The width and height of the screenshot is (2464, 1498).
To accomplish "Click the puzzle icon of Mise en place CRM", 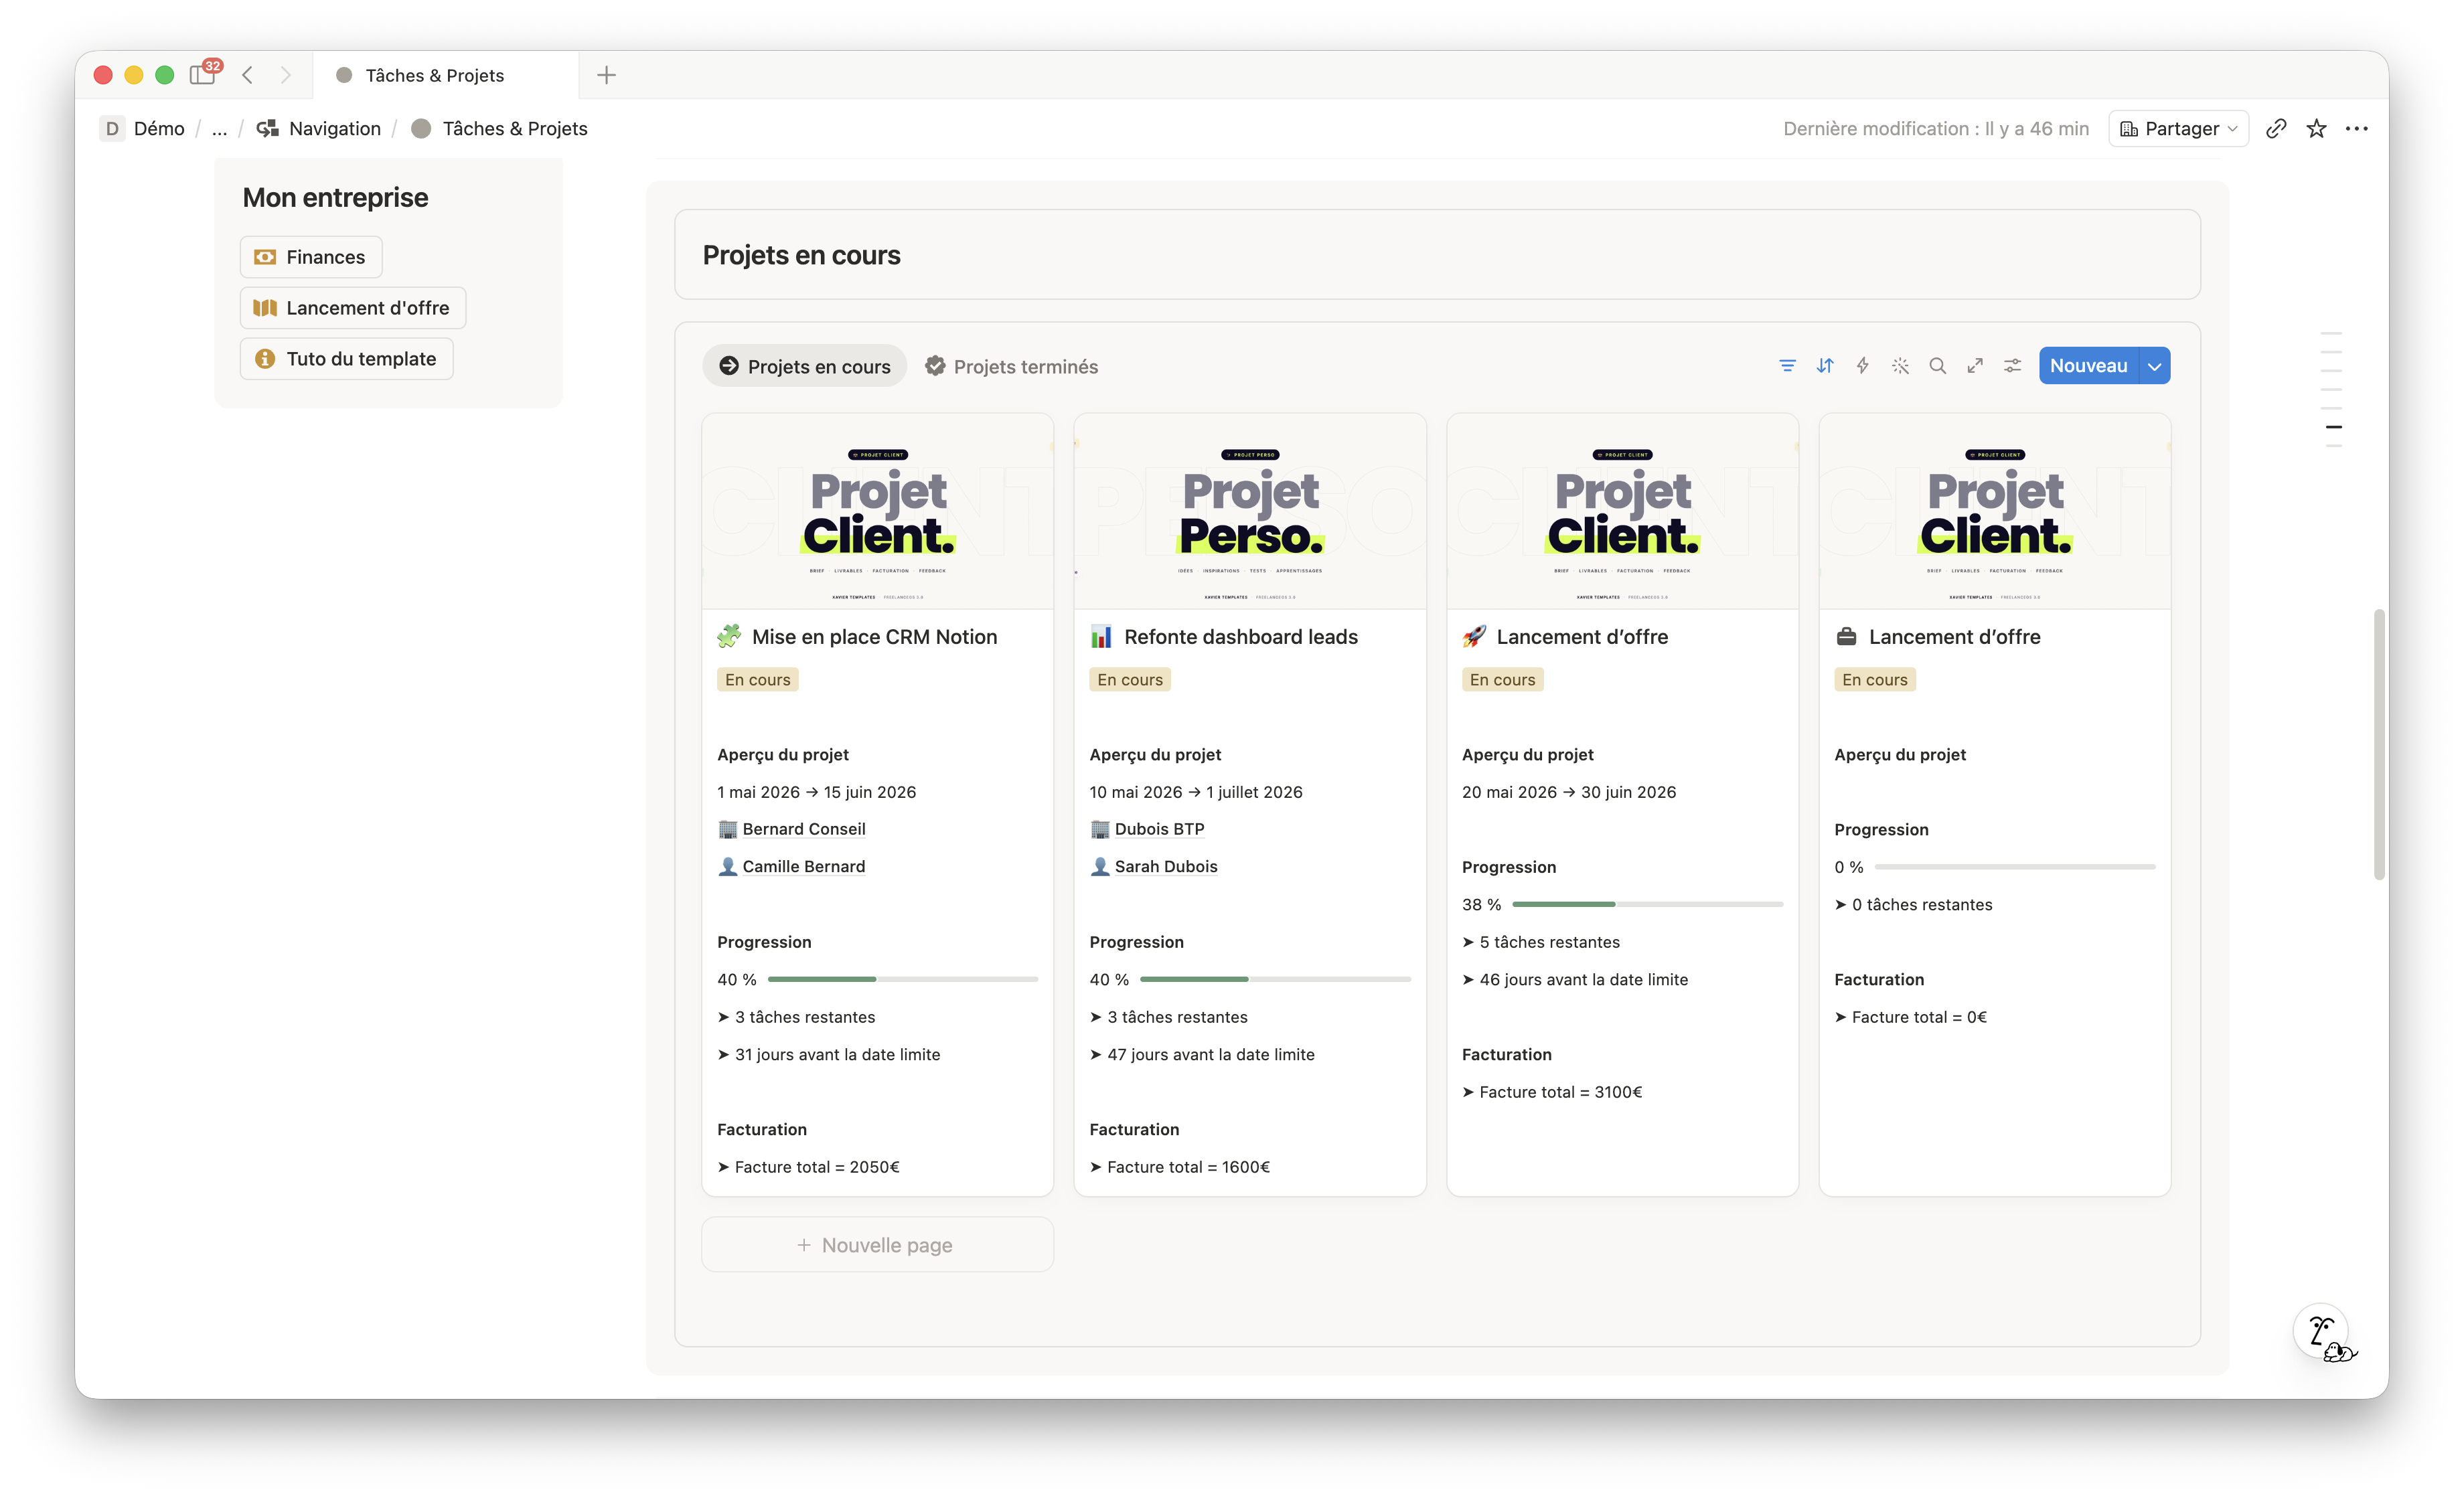I will (x=729, y=637).
